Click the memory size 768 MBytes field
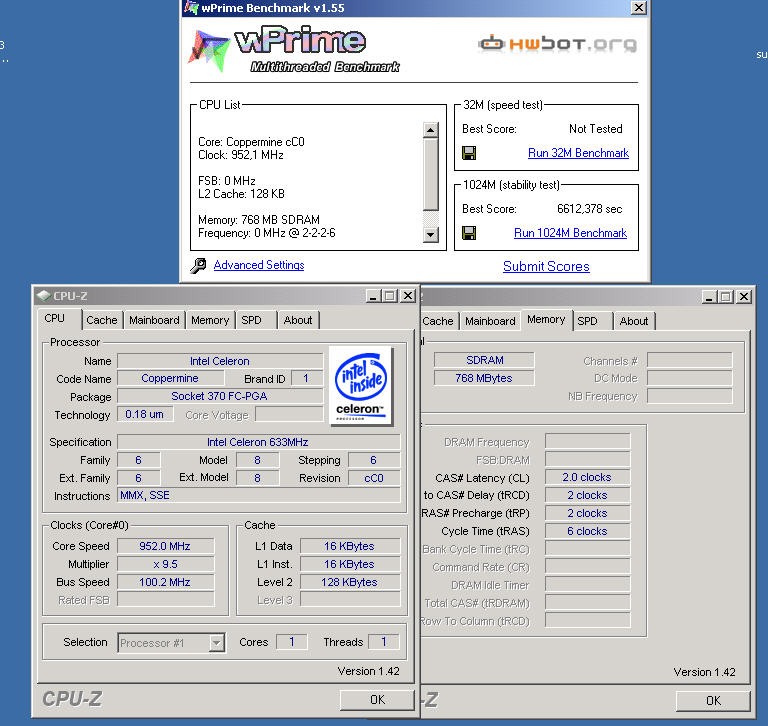 (484, 378)
